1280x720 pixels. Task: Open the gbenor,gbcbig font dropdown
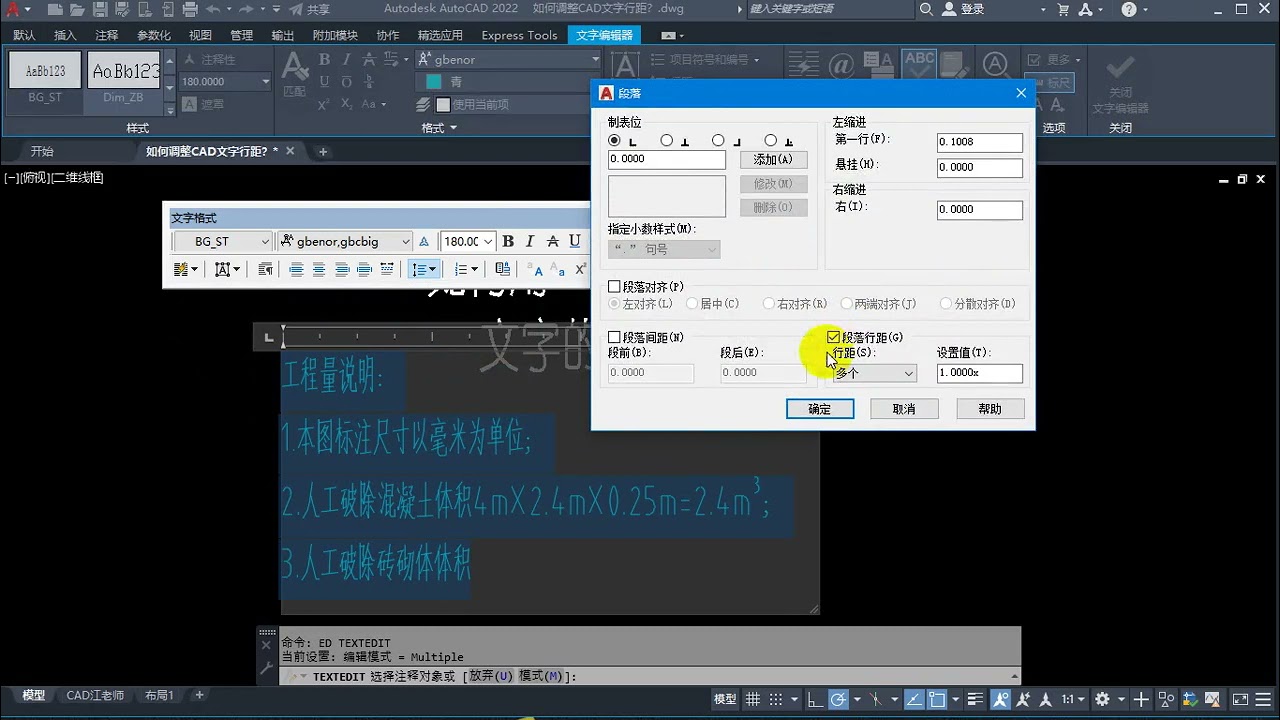point(344,241)
